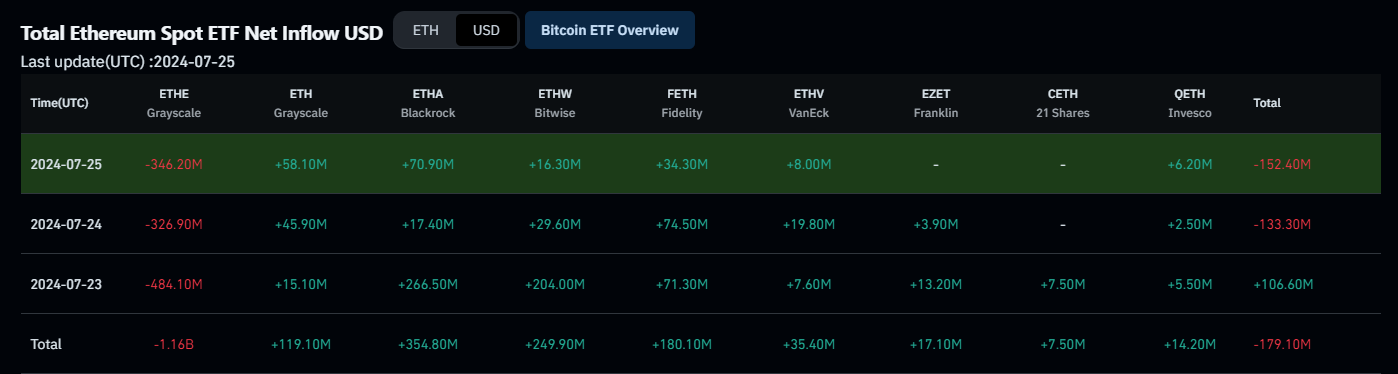
Task: Click the CETH 21 Shares column header
Action: [1063, 103]
